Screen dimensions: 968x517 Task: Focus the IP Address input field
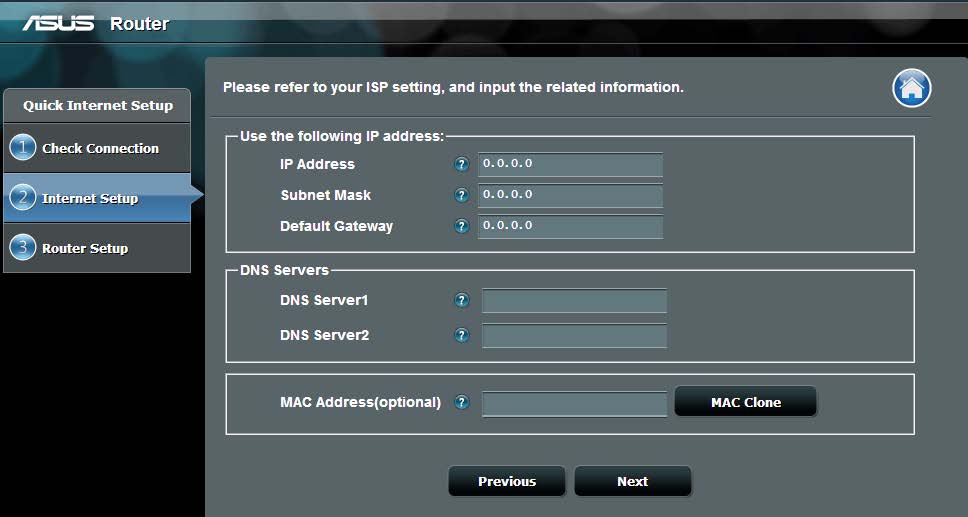[x=570, y=164]
